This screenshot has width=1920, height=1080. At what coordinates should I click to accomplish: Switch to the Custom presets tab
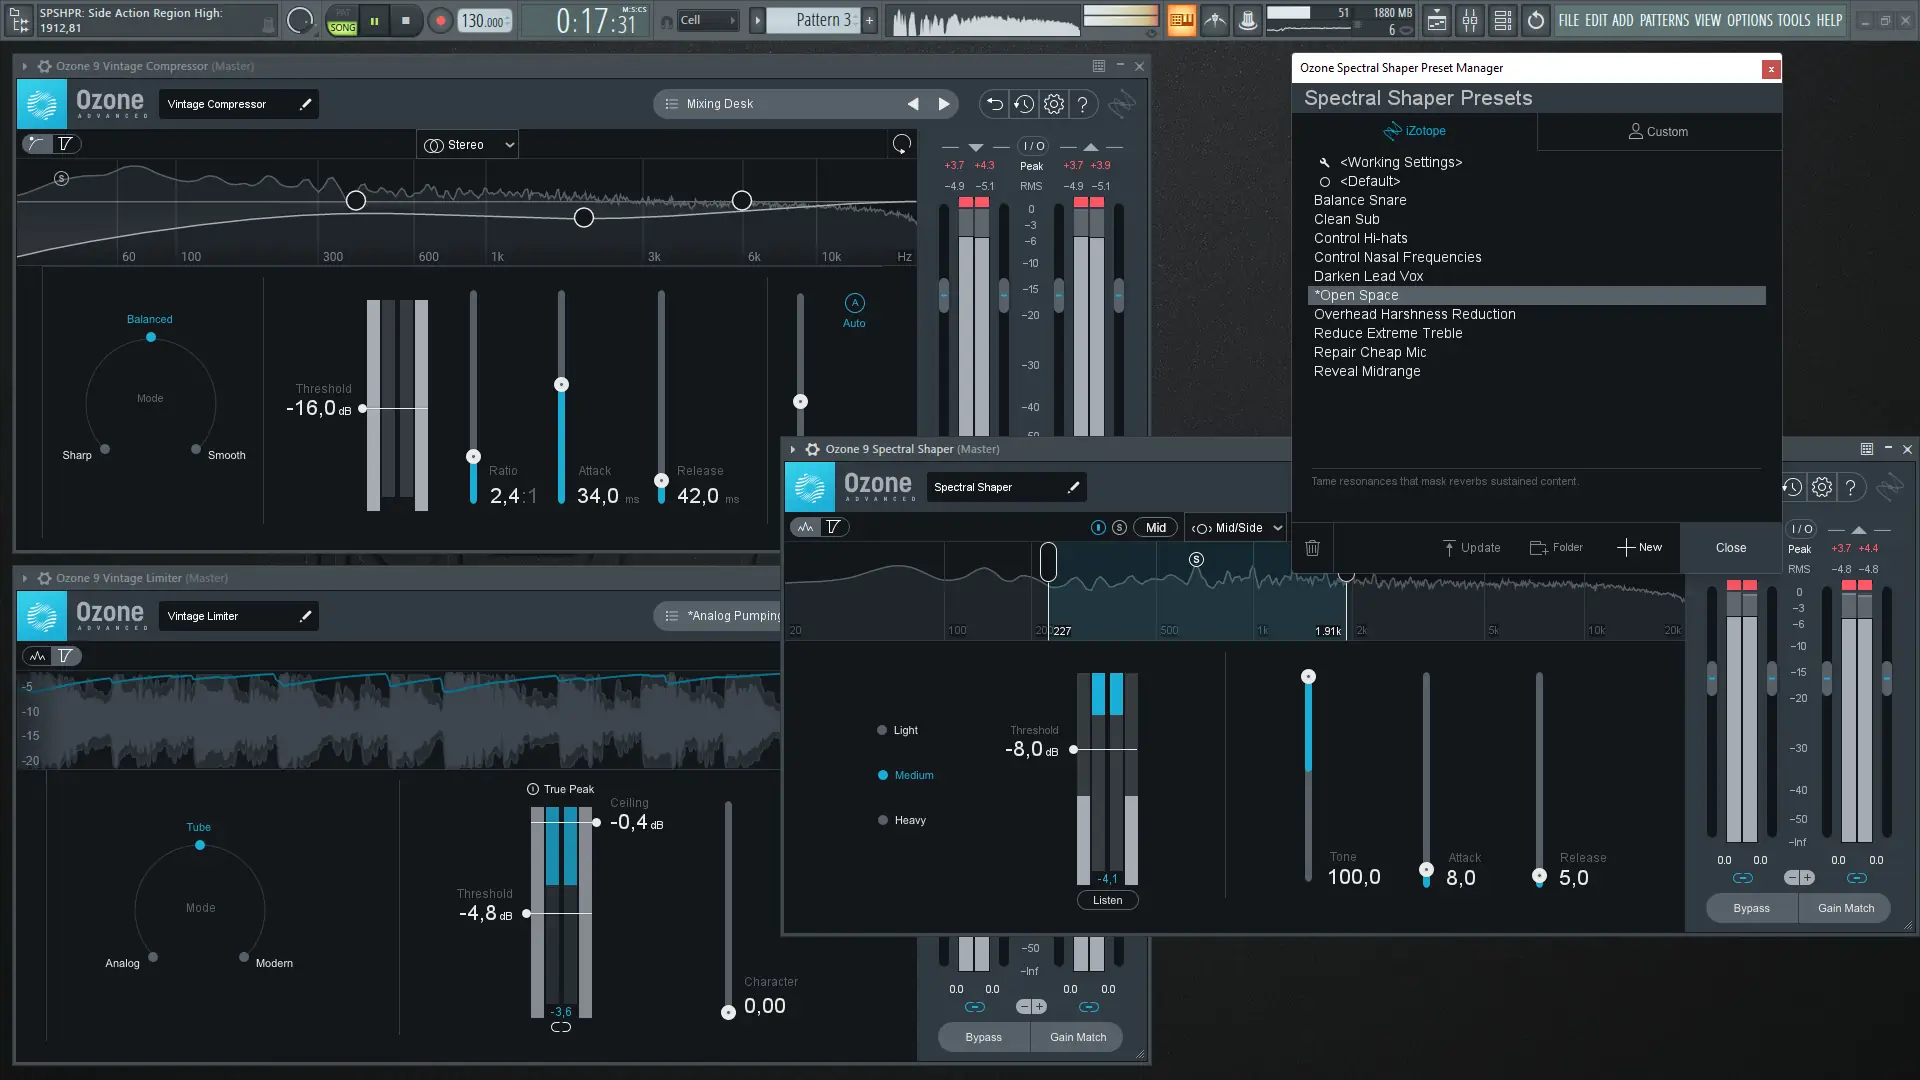click(1658, 131)
